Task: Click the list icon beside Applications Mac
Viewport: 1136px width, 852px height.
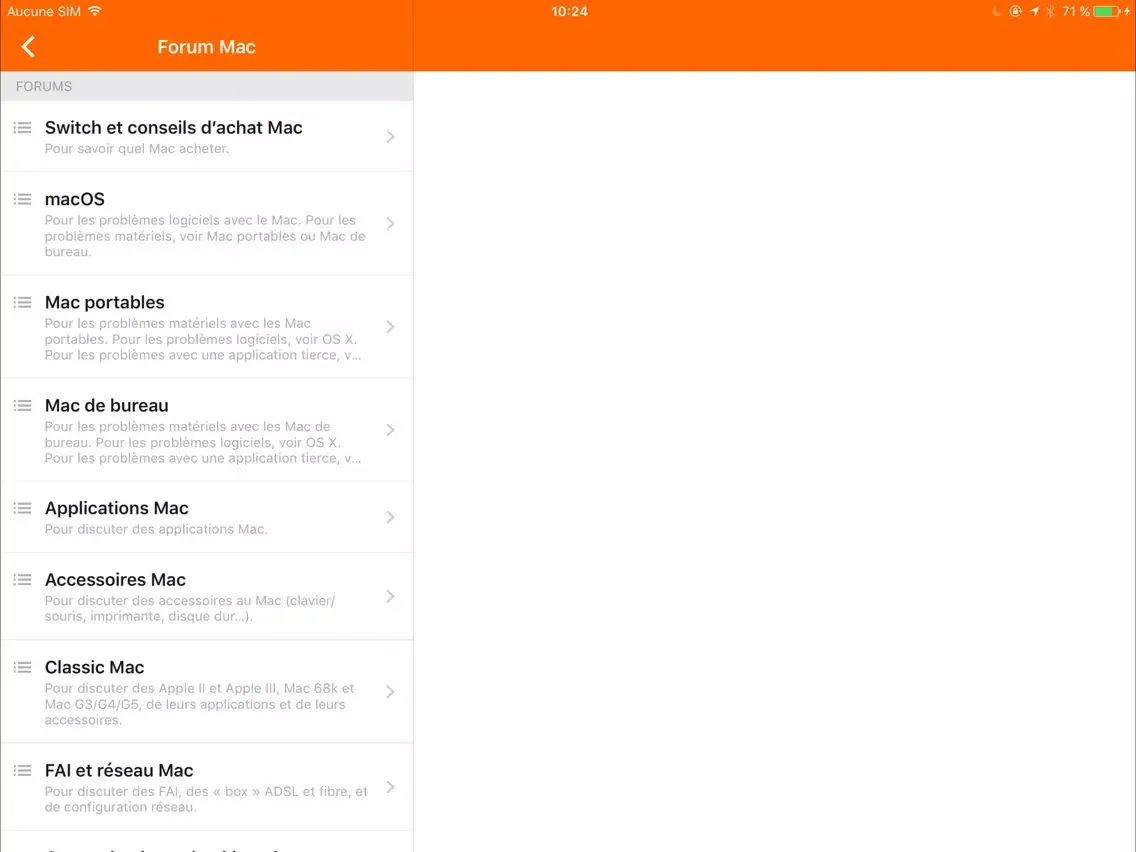Action: [x=22, y=509]
